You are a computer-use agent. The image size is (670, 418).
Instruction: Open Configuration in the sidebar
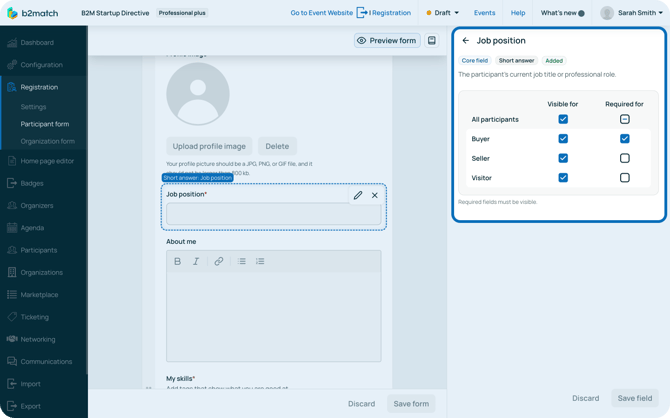click(41, 65)
